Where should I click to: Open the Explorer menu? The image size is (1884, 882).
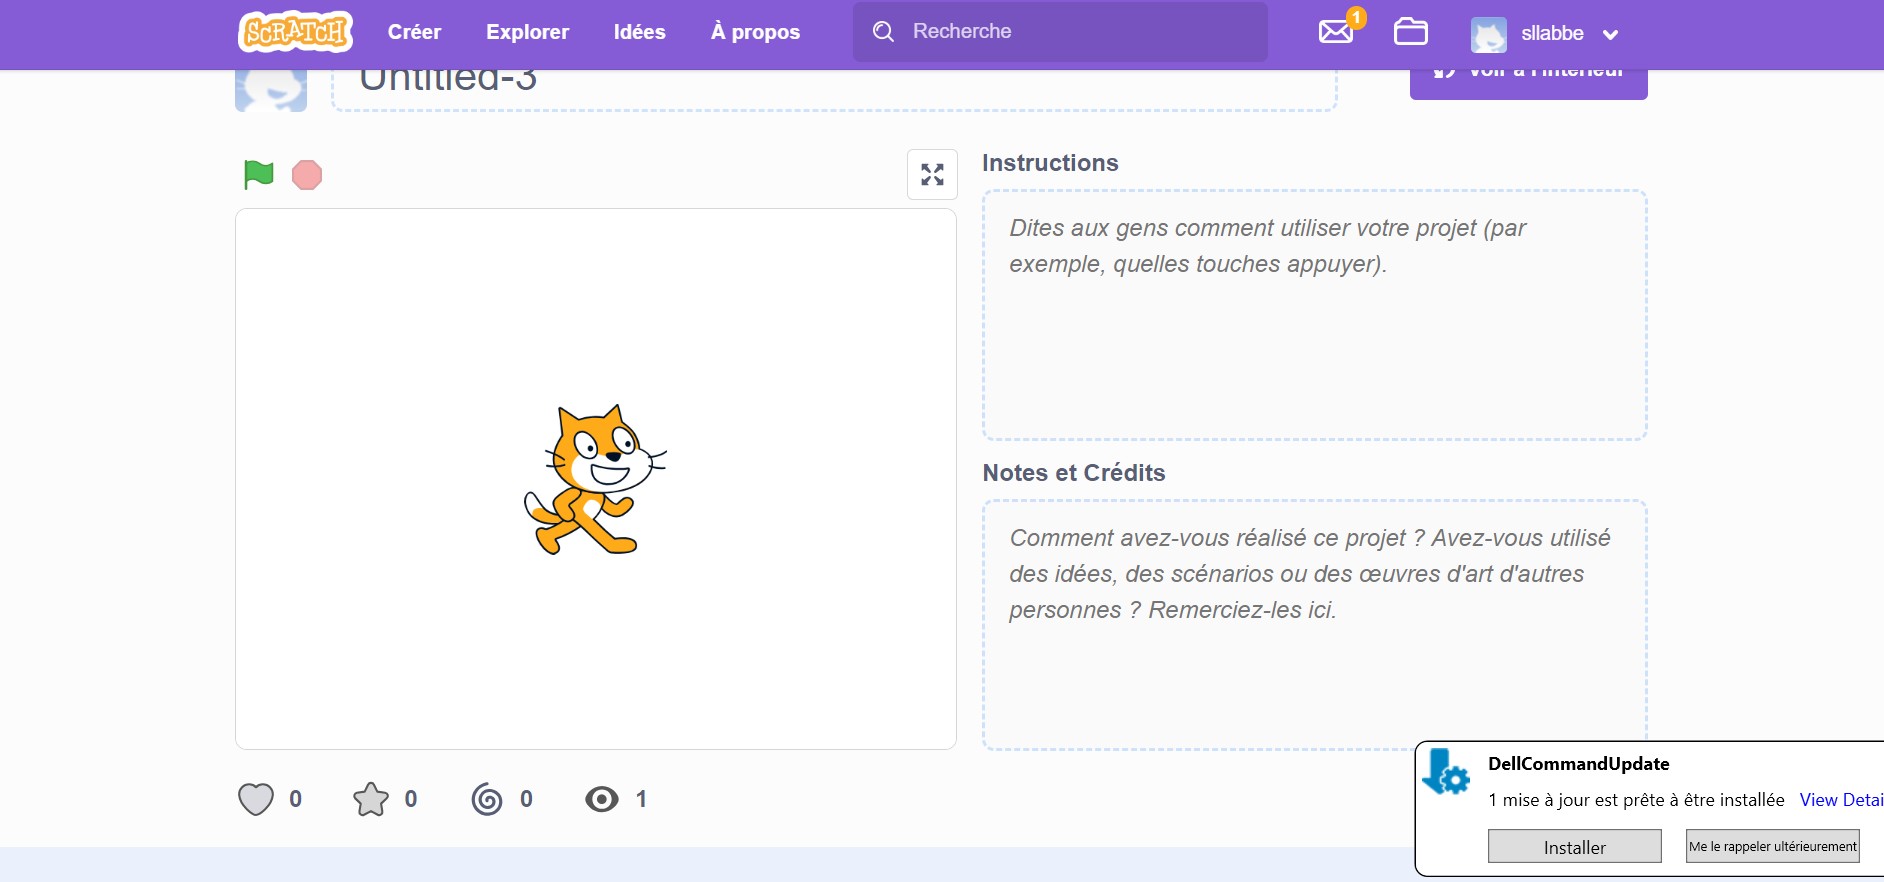(527, 32)
